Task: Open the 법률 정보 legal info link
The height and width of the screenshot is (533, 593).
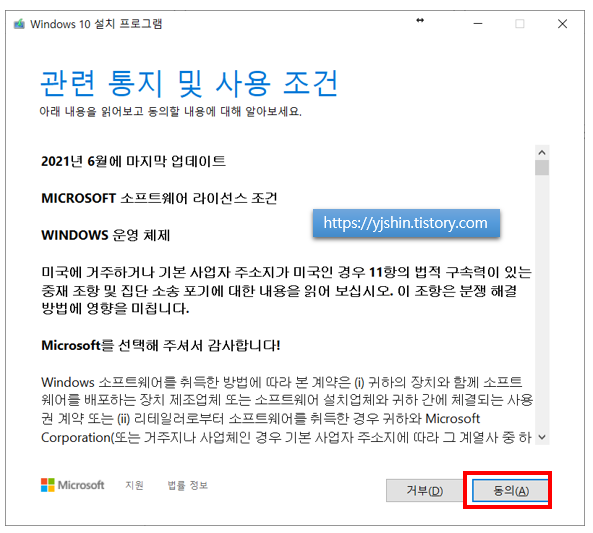Action: tap(188, 485)
